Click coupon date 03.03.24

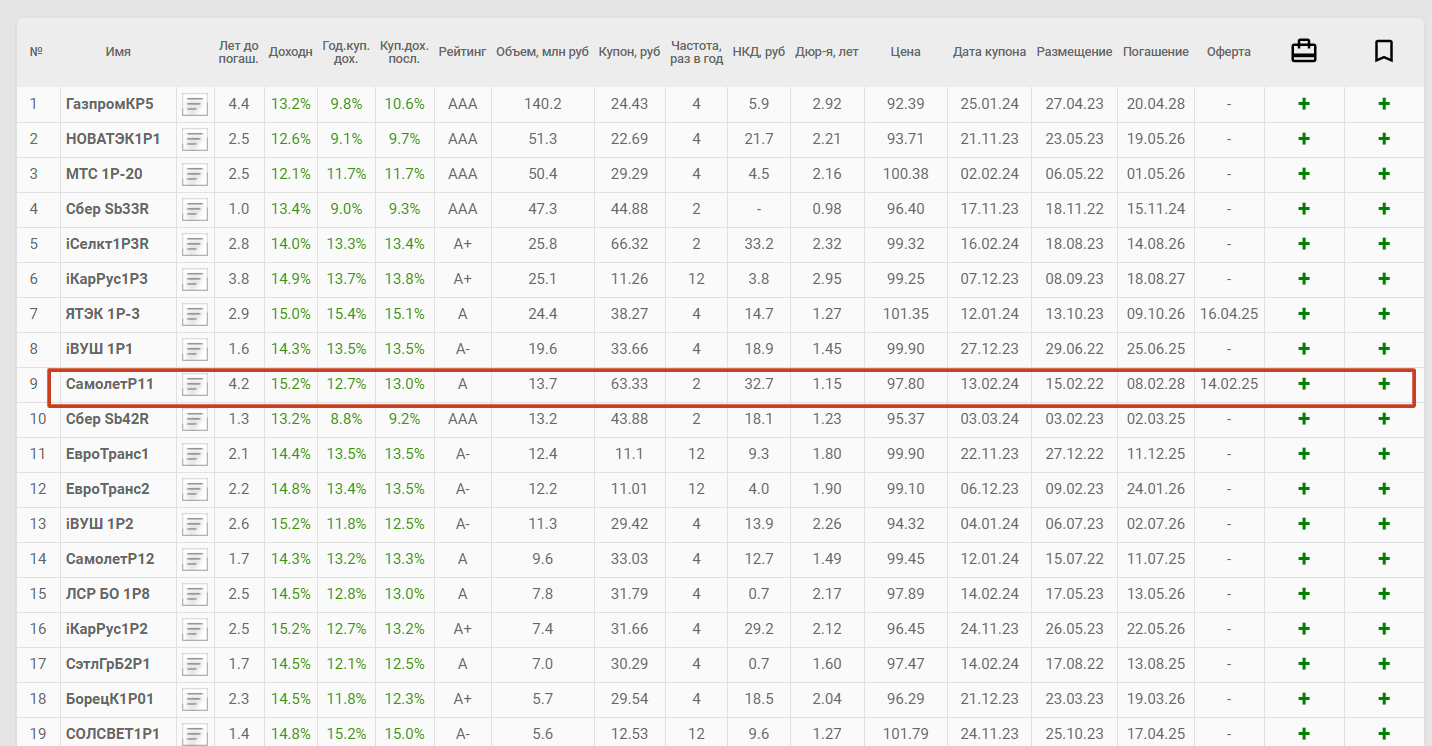coord(989,419)
